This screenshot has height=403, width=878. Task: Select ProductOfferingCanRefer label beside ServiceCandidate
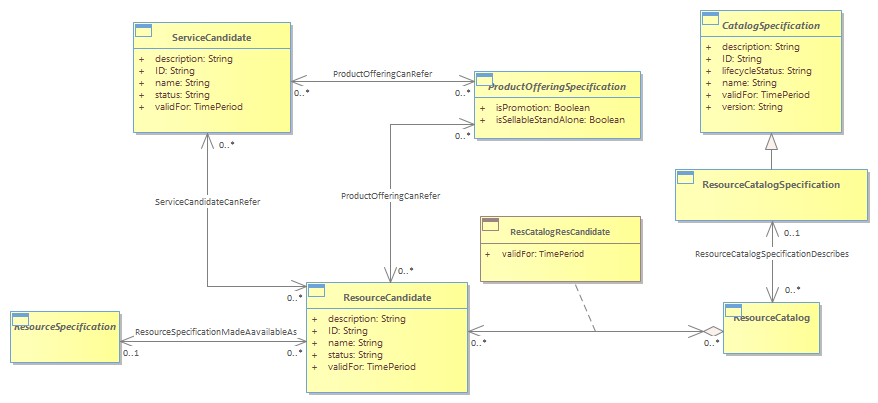pos(382,74)
